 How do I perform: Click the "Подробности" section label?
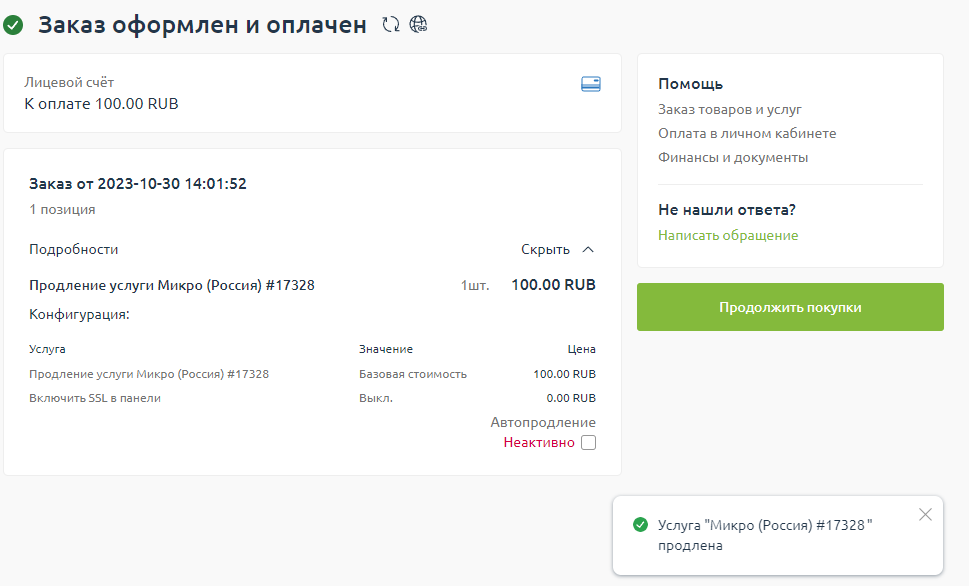73,250
